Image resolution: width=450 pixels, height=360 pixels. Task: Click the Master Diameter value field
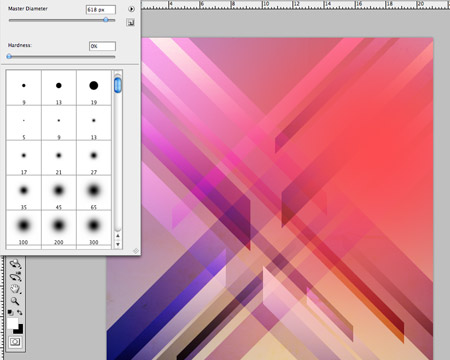pyautogui.click(x=101, y=10)
